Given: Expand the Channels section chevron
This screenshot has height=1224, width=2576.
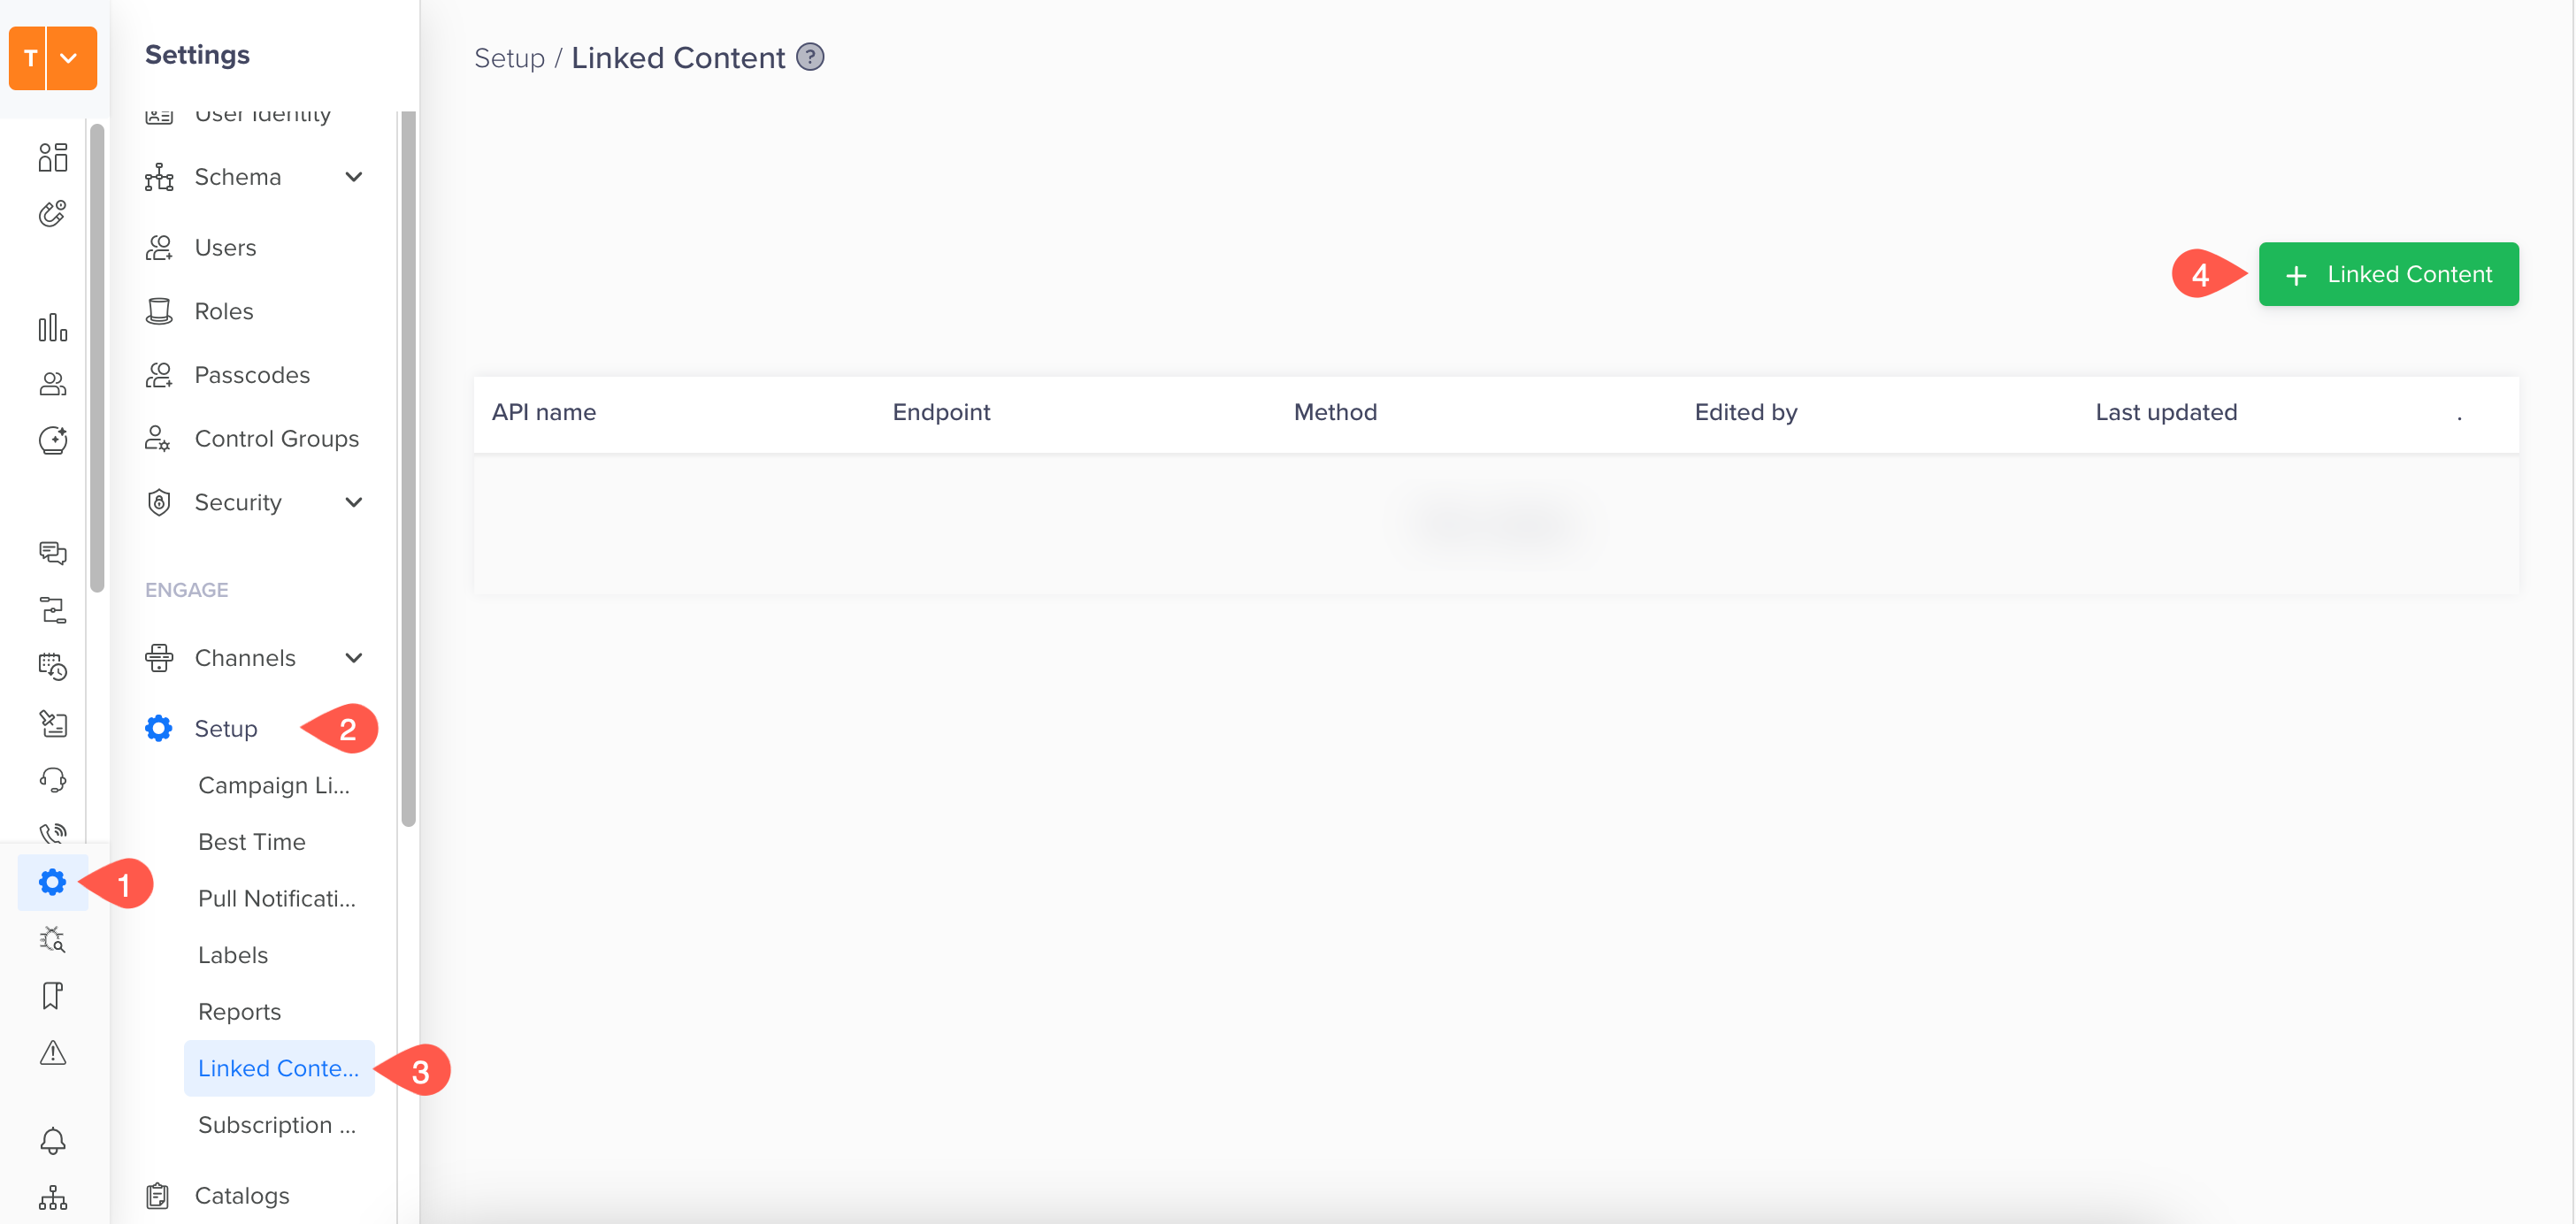Looking at the screenshot, I should [x=353, y=658].
